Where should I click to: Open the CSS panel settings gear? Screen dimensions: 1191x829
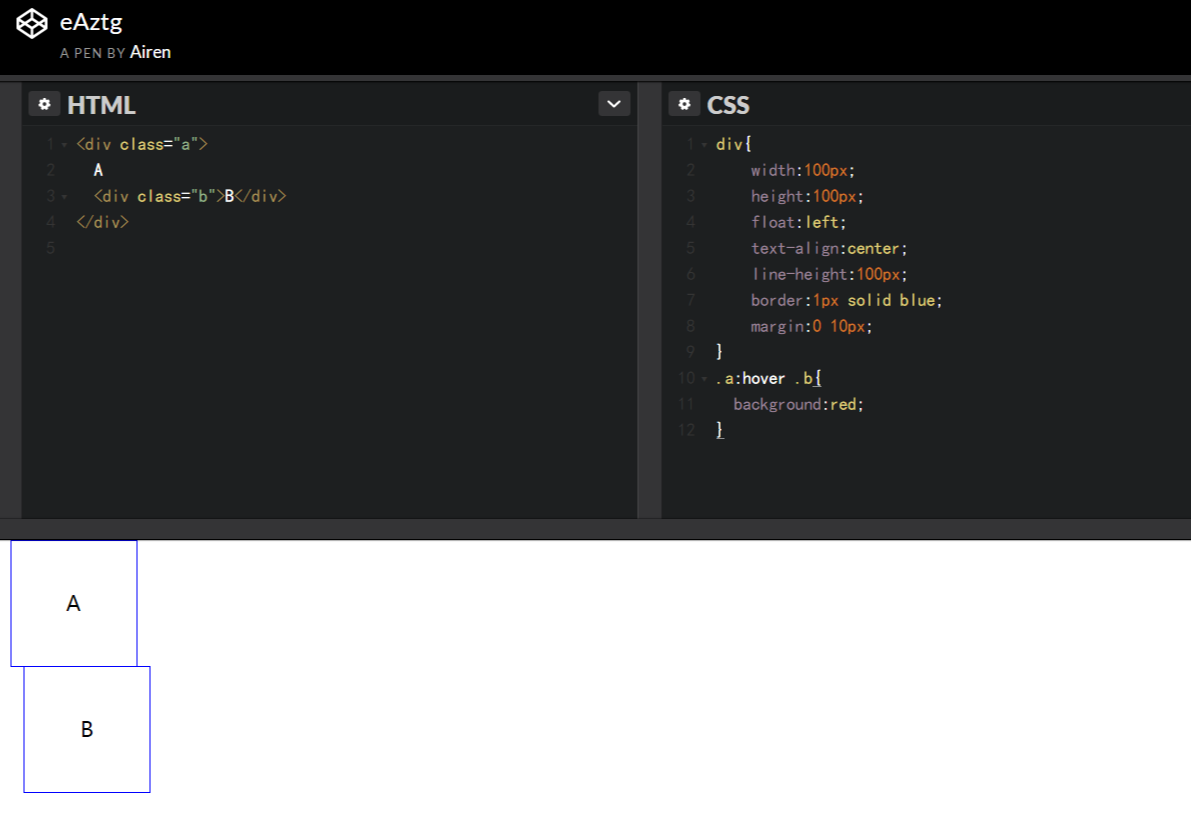pos(685,103)
